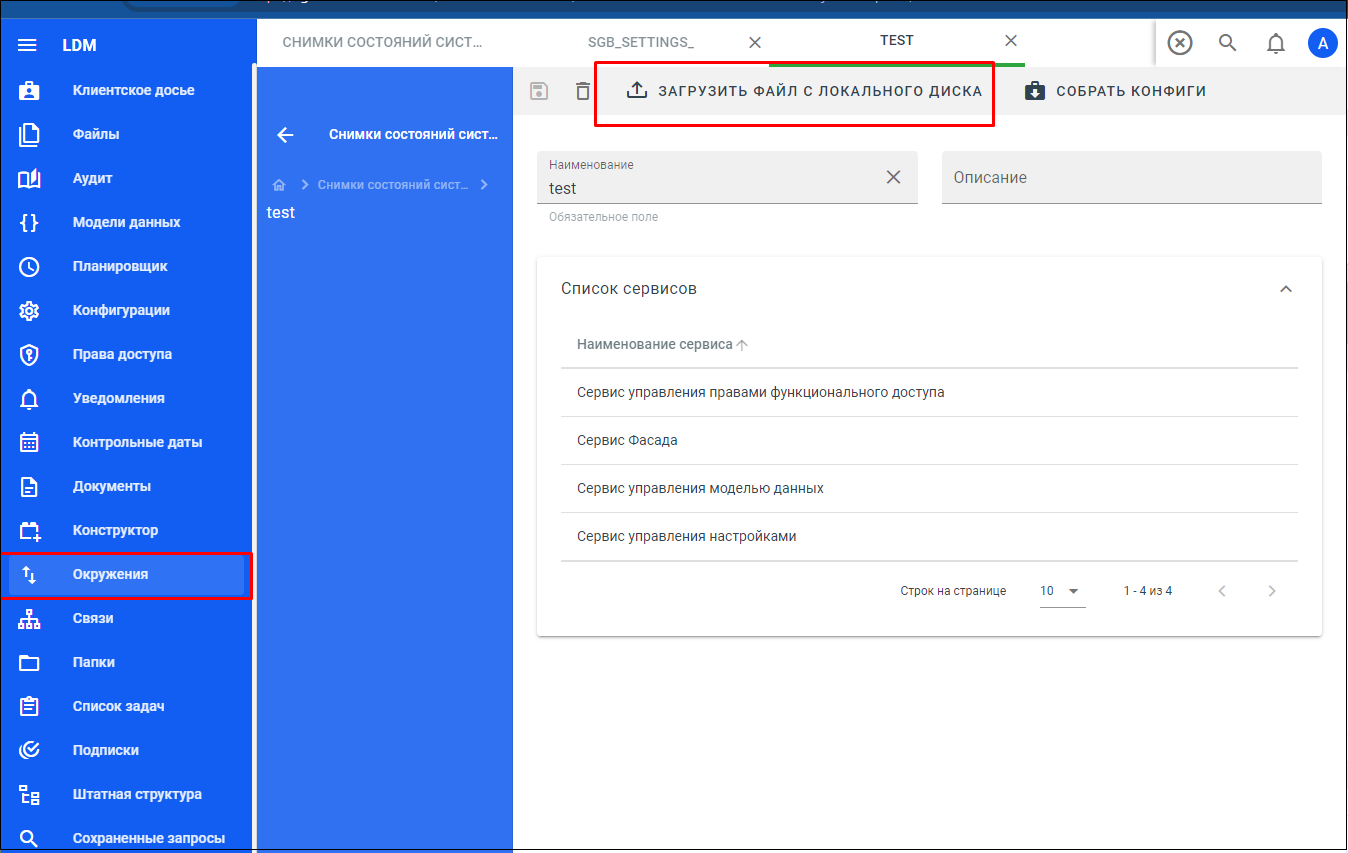Click the Связи hierarchy icon
The height and width of the screenshot is (853, 1348).
29,618
